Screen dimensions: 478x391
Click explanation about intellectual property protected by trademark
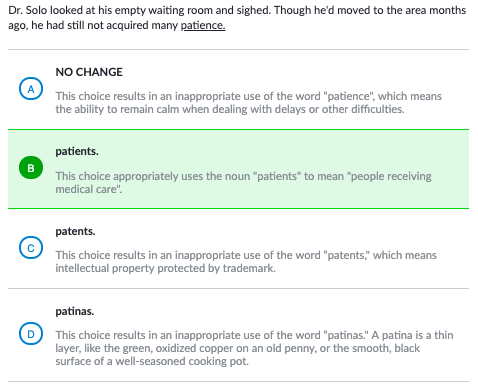point(246,262)
